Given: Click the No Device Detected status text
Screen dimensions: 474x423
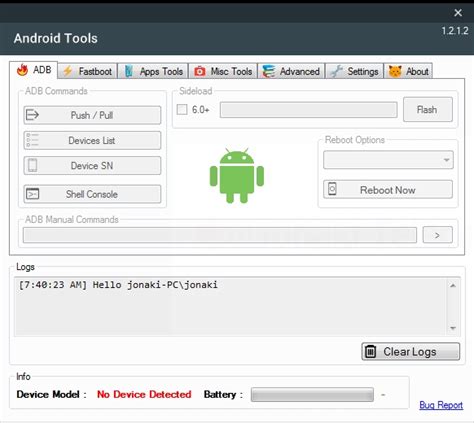Looking at the screenshot, I should [144, 394].
